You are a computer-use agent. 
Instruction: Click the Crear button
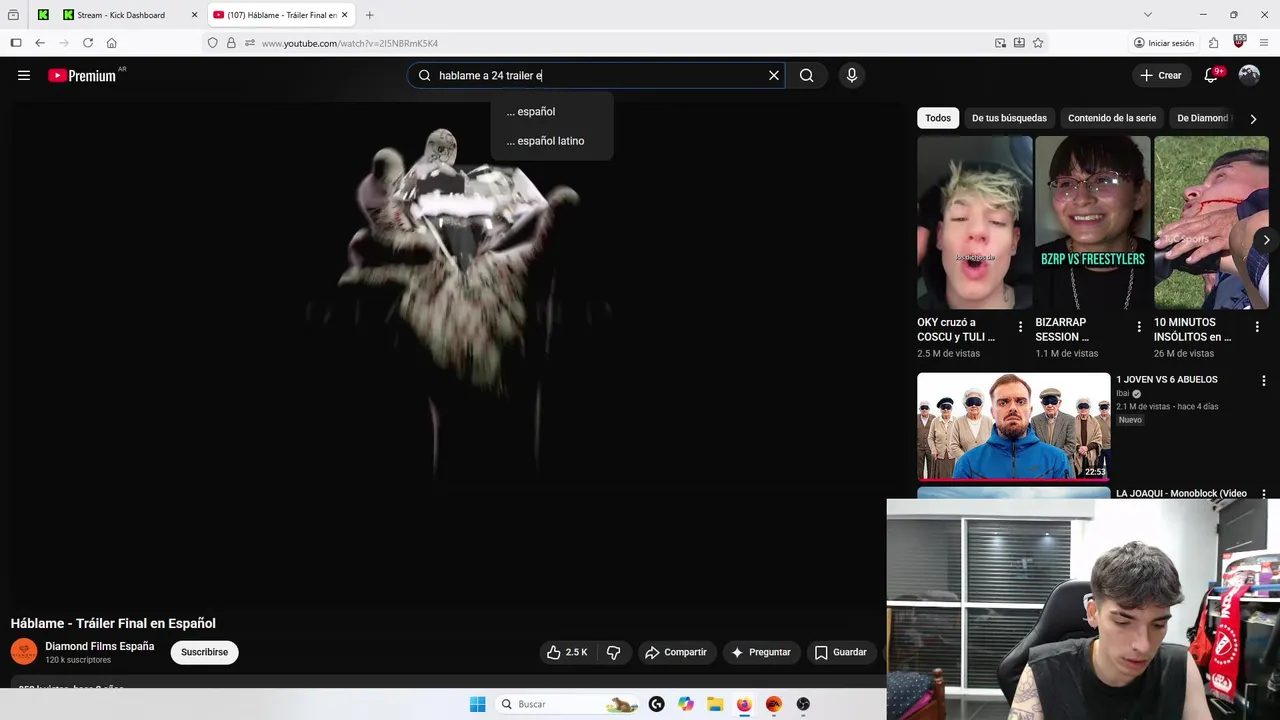click(1161, 75)
